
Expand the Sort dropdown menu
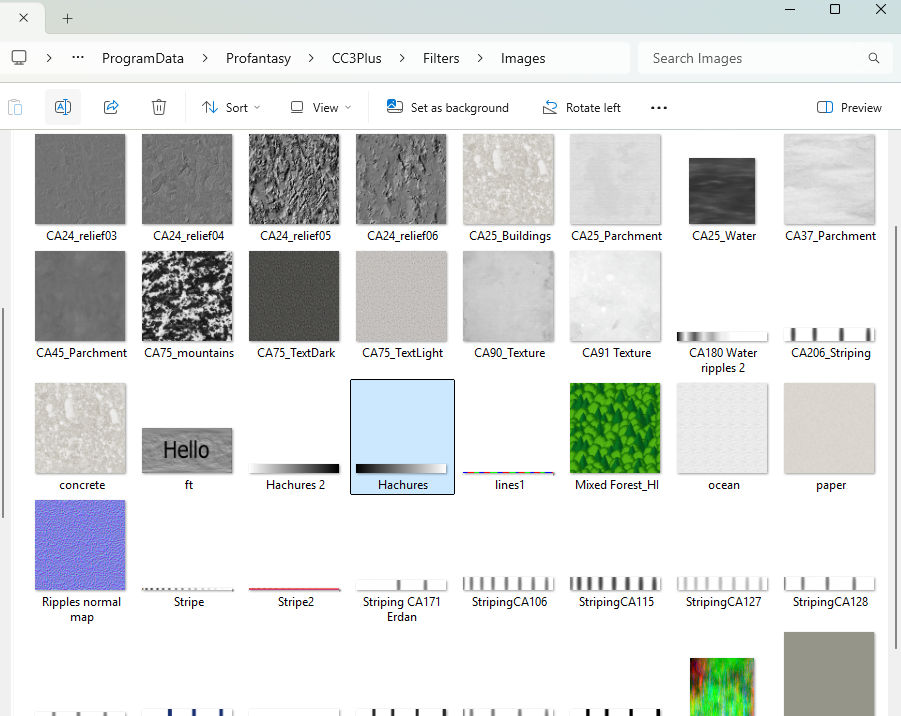(231, 107)
